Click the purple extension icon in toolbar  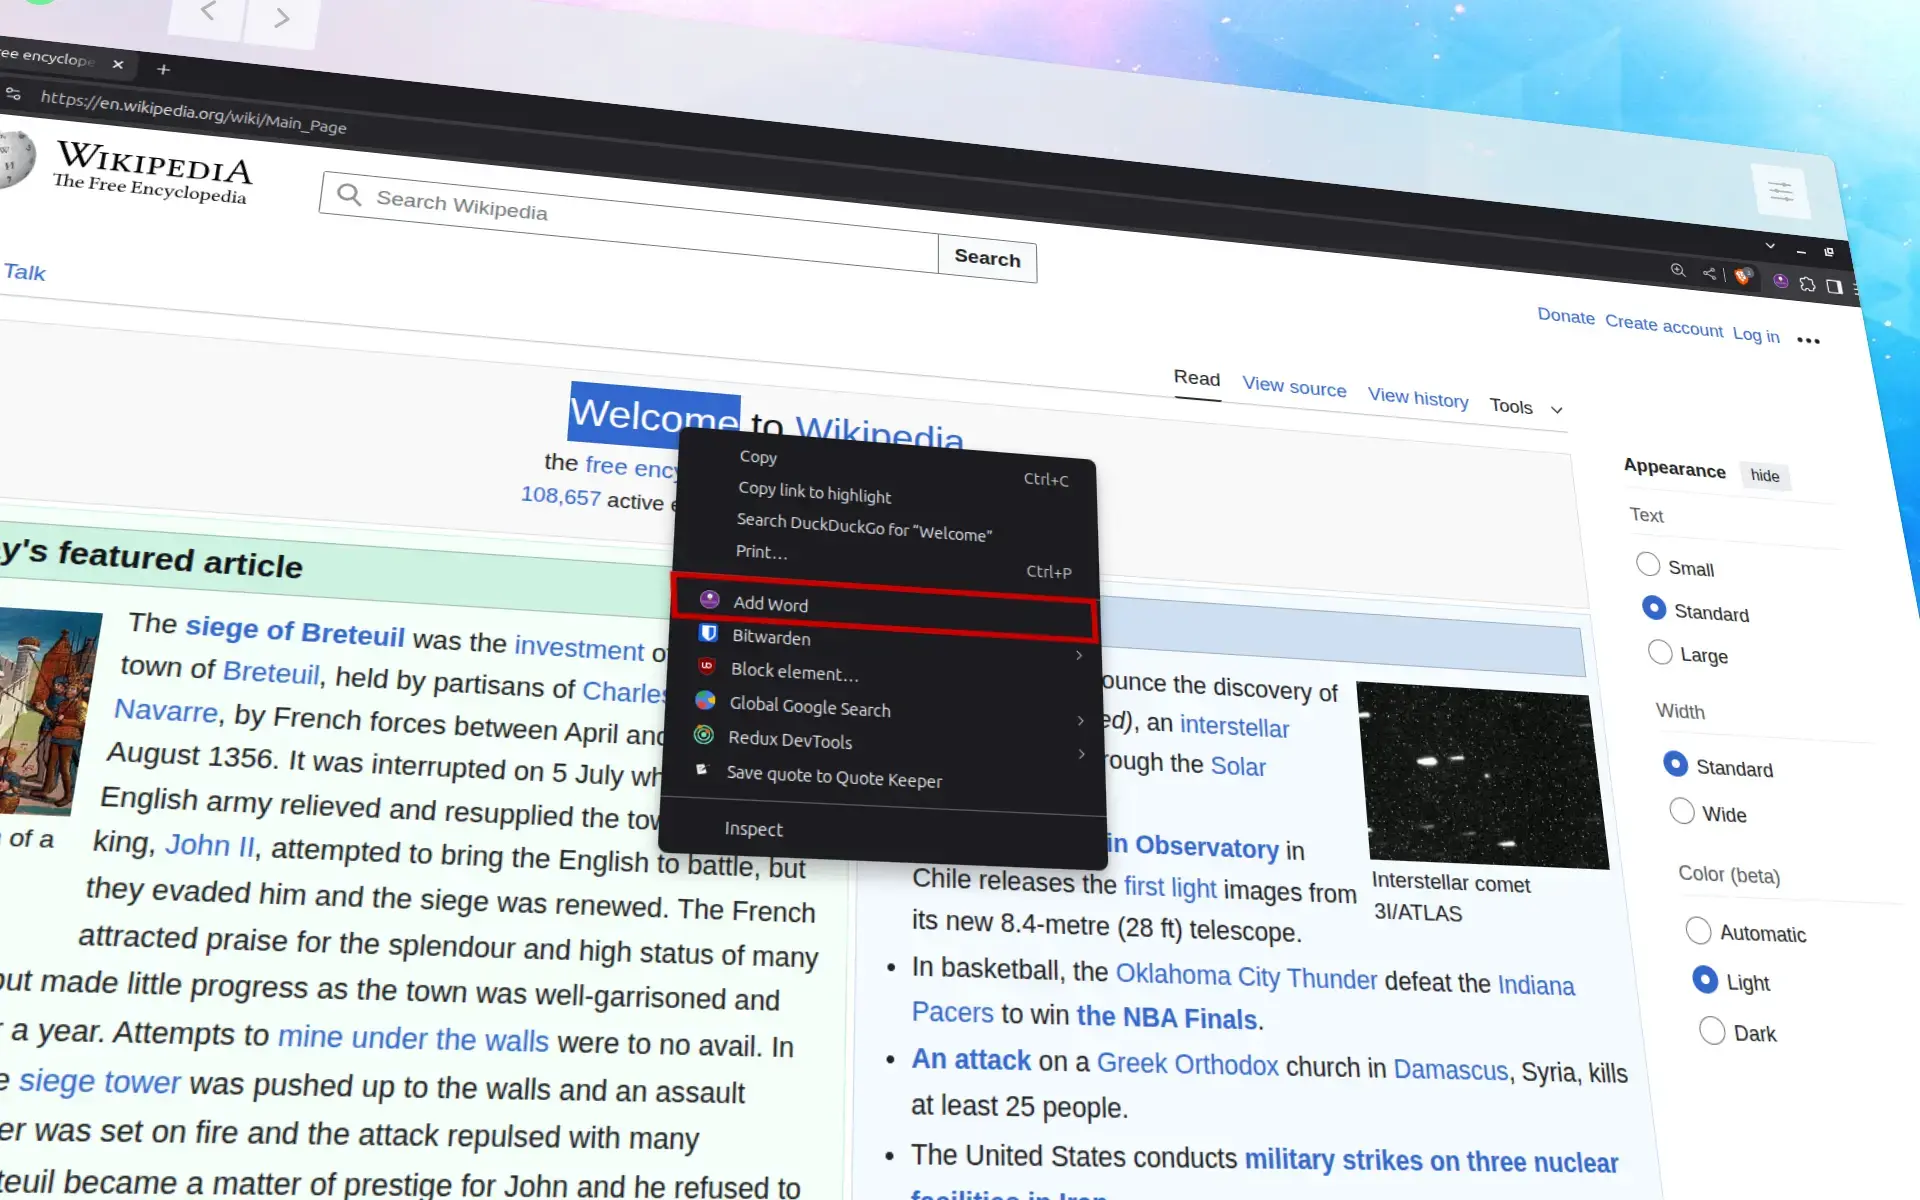[1780, 281]
